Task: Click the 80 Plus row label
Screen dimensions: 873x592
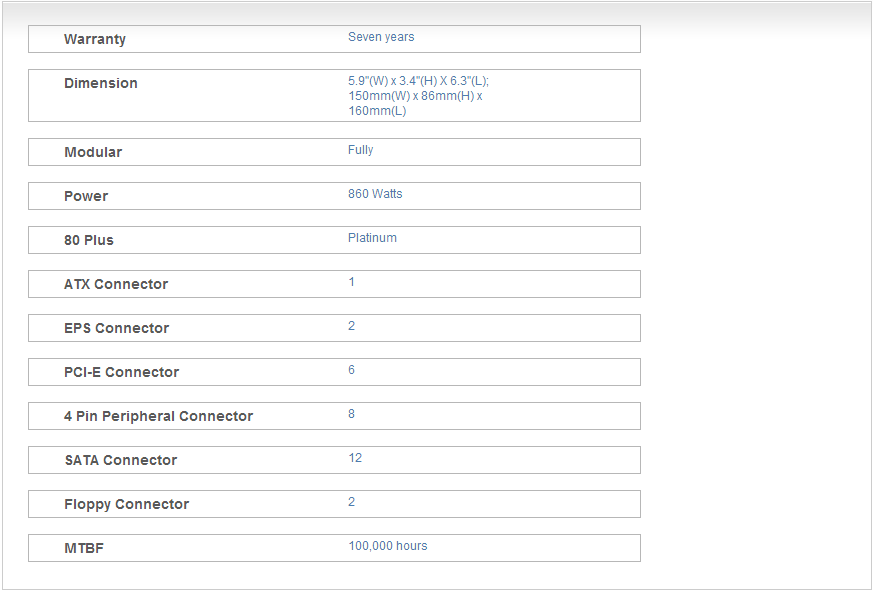Action: coord(89,241)
